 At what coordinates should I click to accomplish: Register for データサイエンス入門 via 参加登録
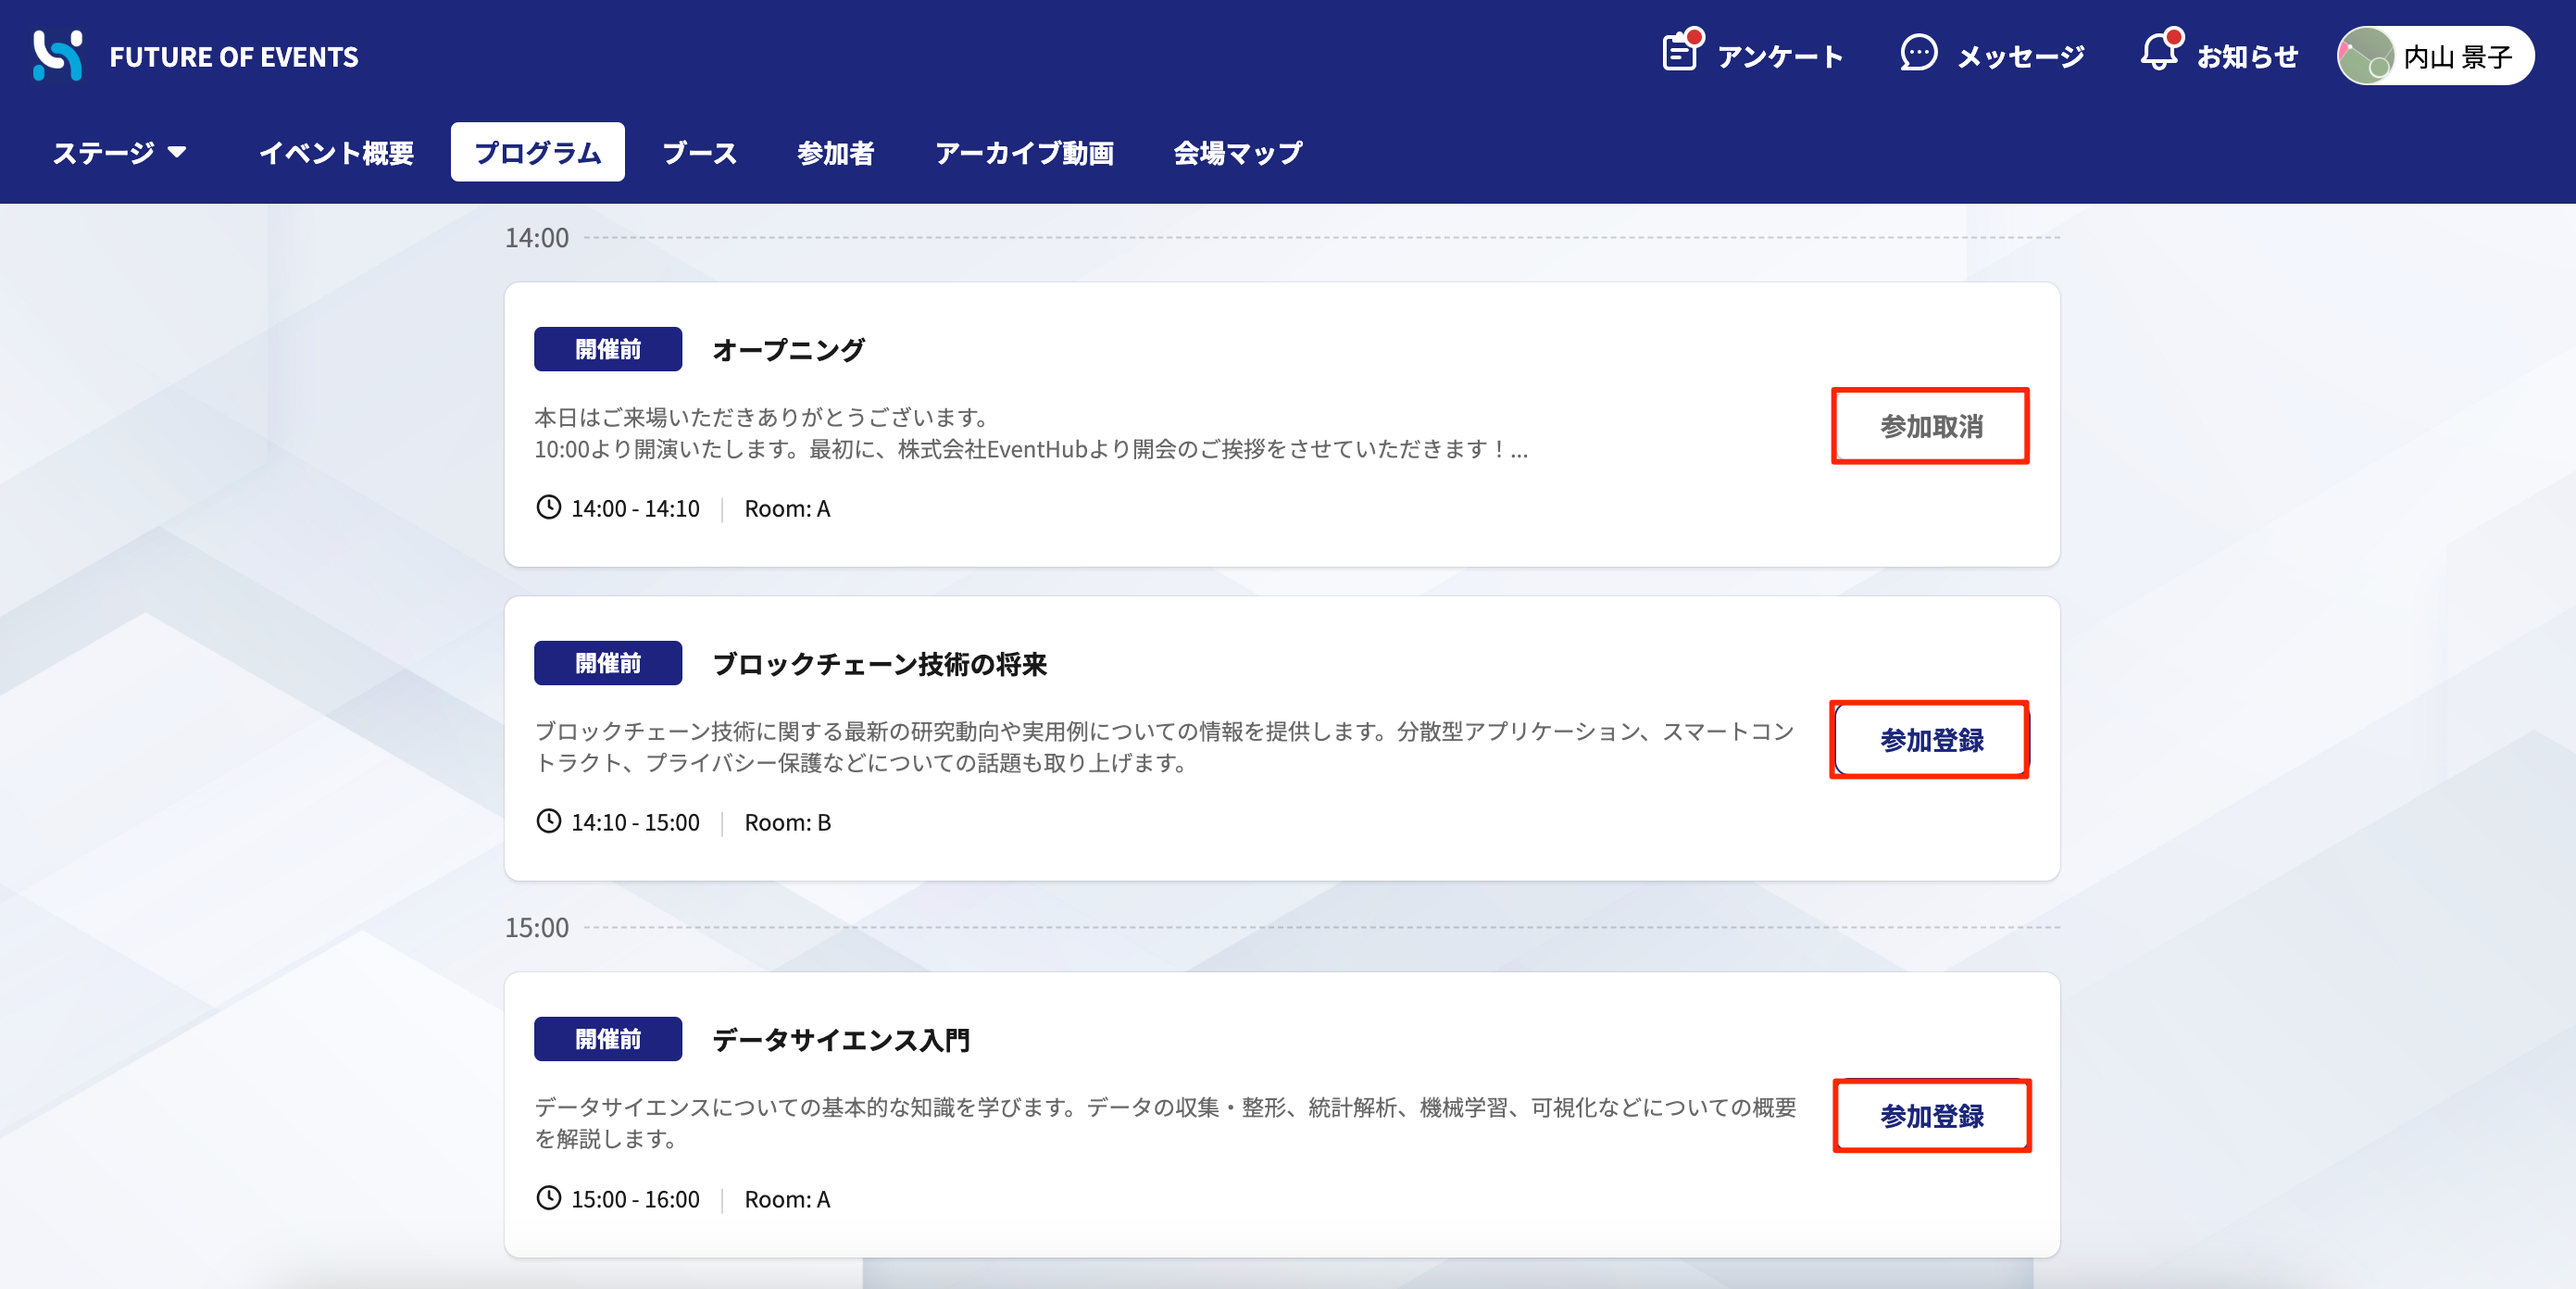[1931, 1115]
